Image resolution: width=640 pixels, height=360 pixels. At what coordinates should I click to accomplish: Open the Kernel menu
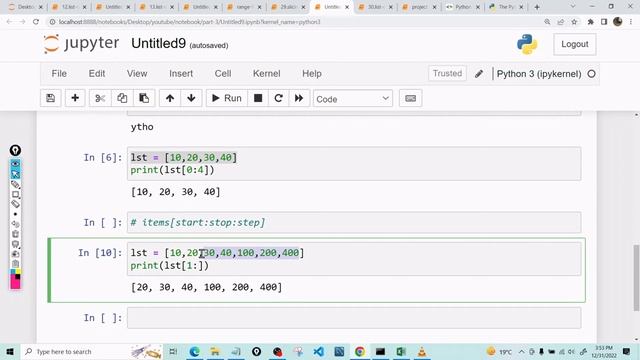point(267,73)
